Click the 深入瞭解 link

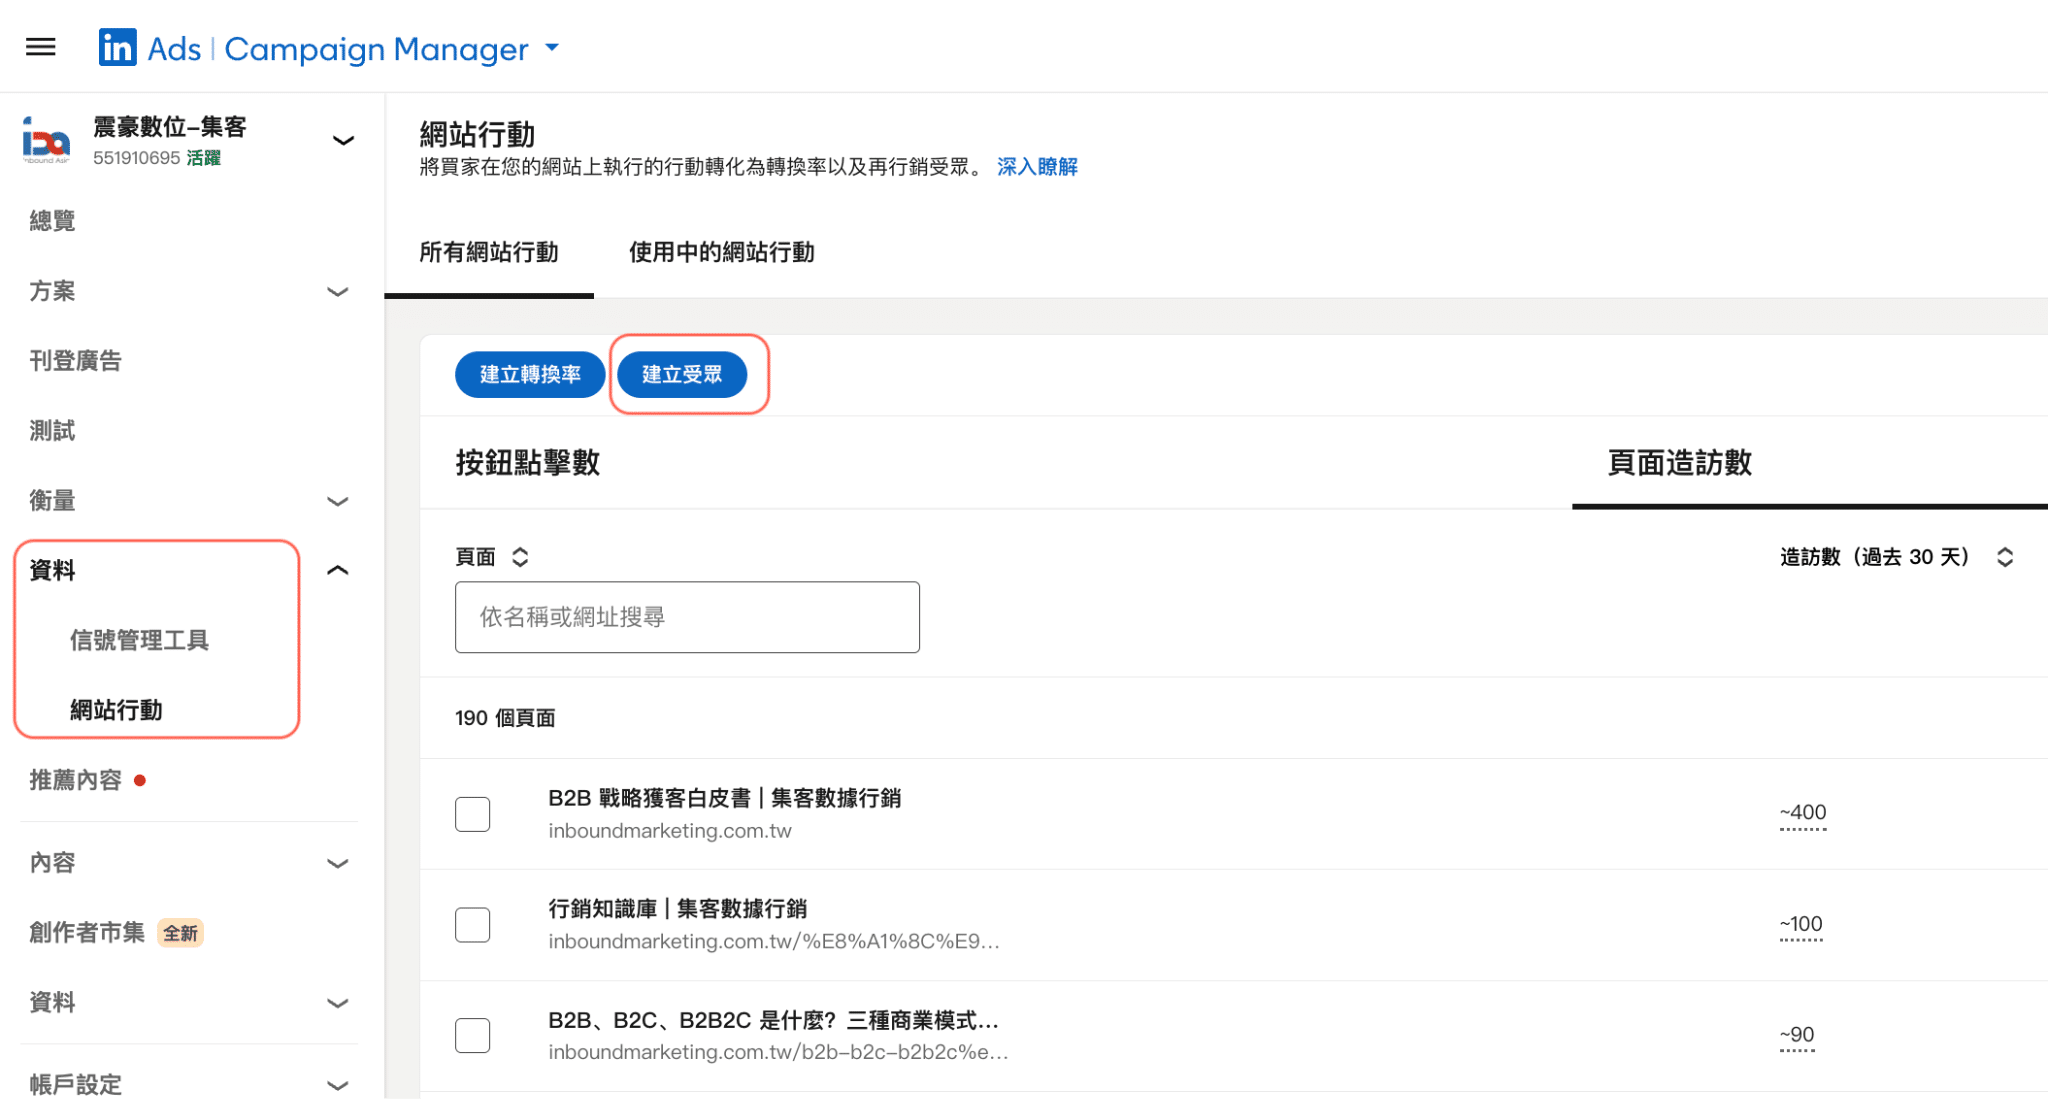click(x=1037, y=167)
